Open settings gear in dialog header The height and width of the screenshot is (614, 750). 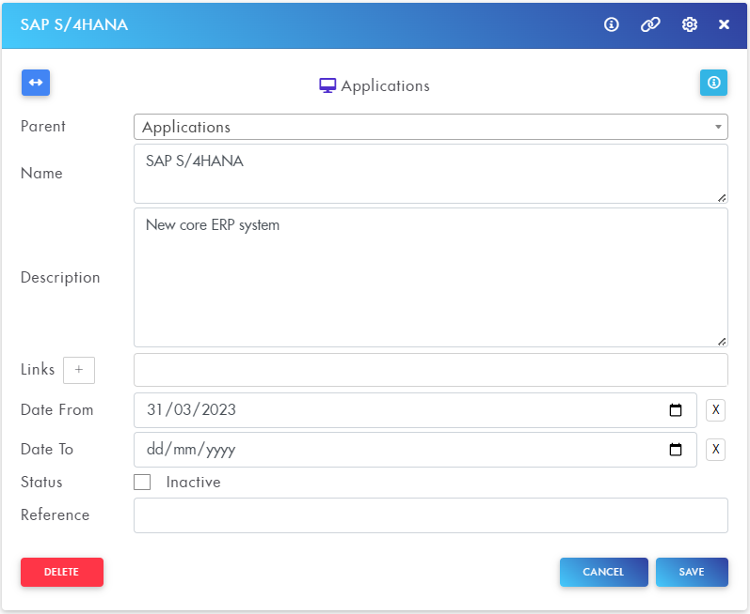pos(689,25)
